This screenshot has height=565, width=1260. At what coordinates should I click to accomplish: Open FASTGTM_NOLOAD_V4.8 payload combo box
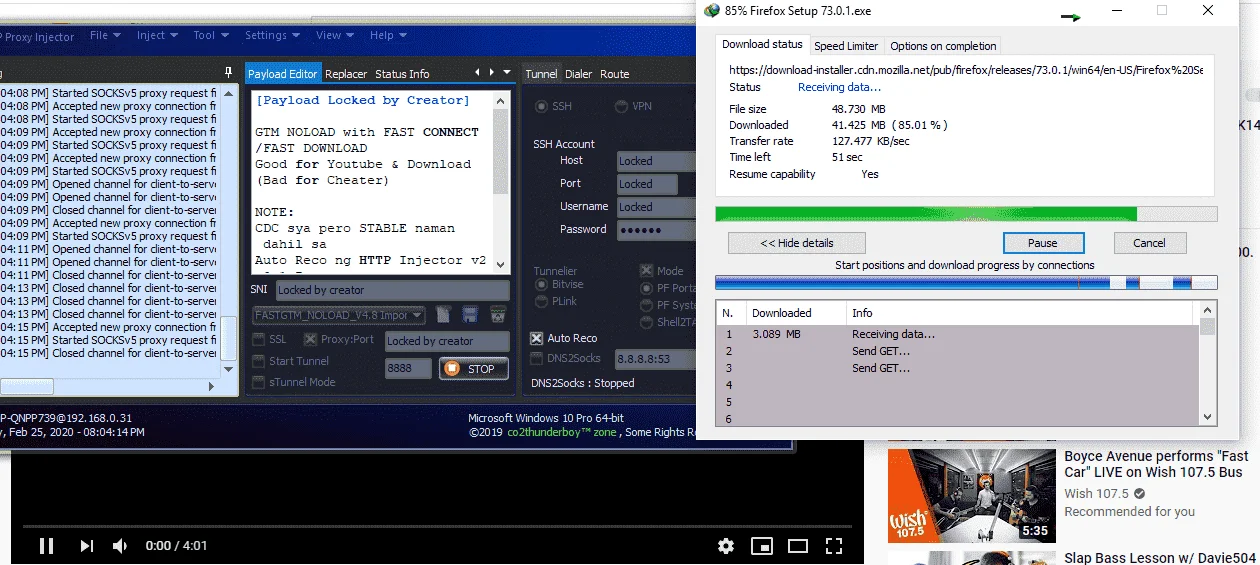(339, 315)
